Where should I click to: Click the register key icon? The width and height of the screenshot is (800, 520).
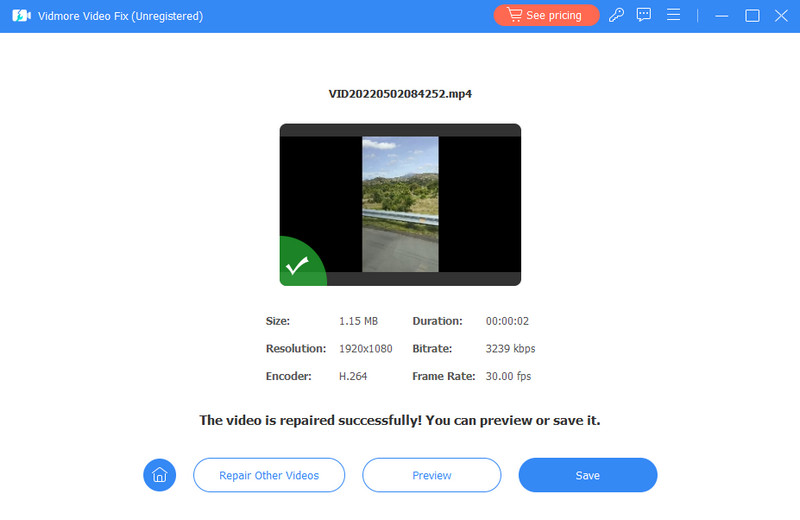(616, 15)
